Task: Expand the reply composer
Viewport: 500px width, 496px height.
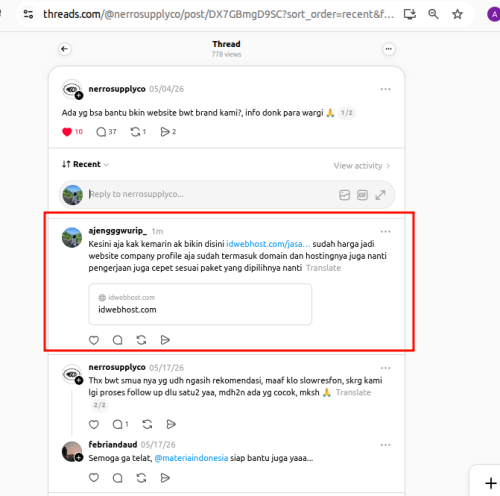Action: click(x=380, y=195)
